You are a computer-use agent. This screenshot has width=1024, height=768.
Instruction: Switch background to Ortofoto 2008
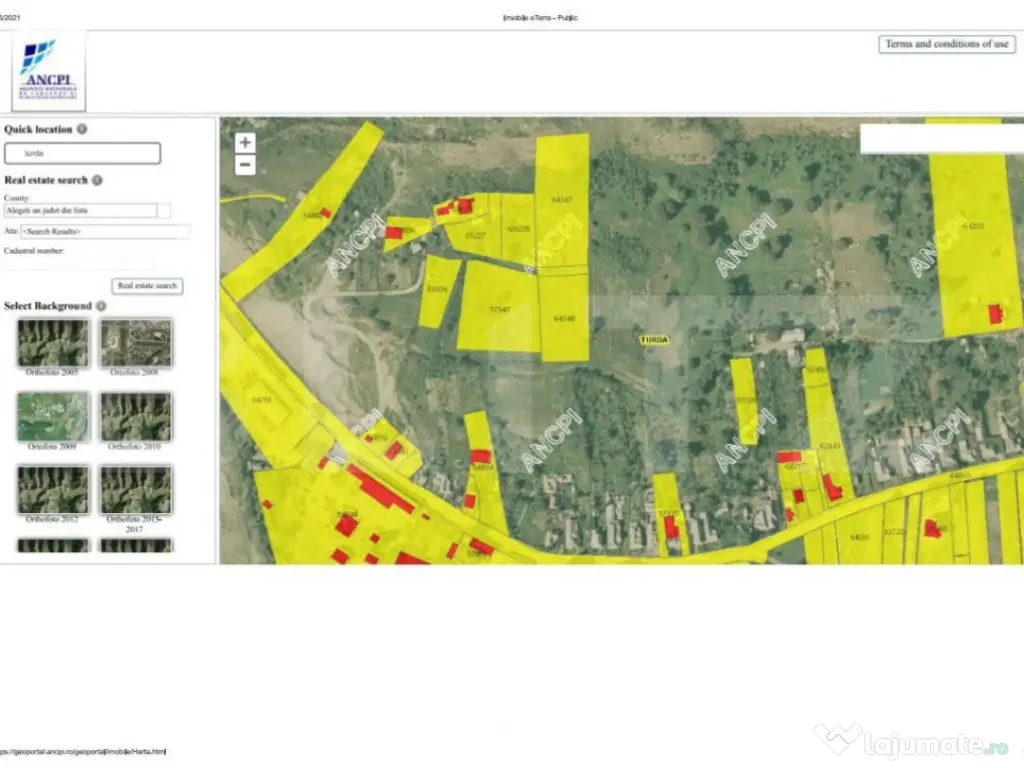(x=135, y=343)
